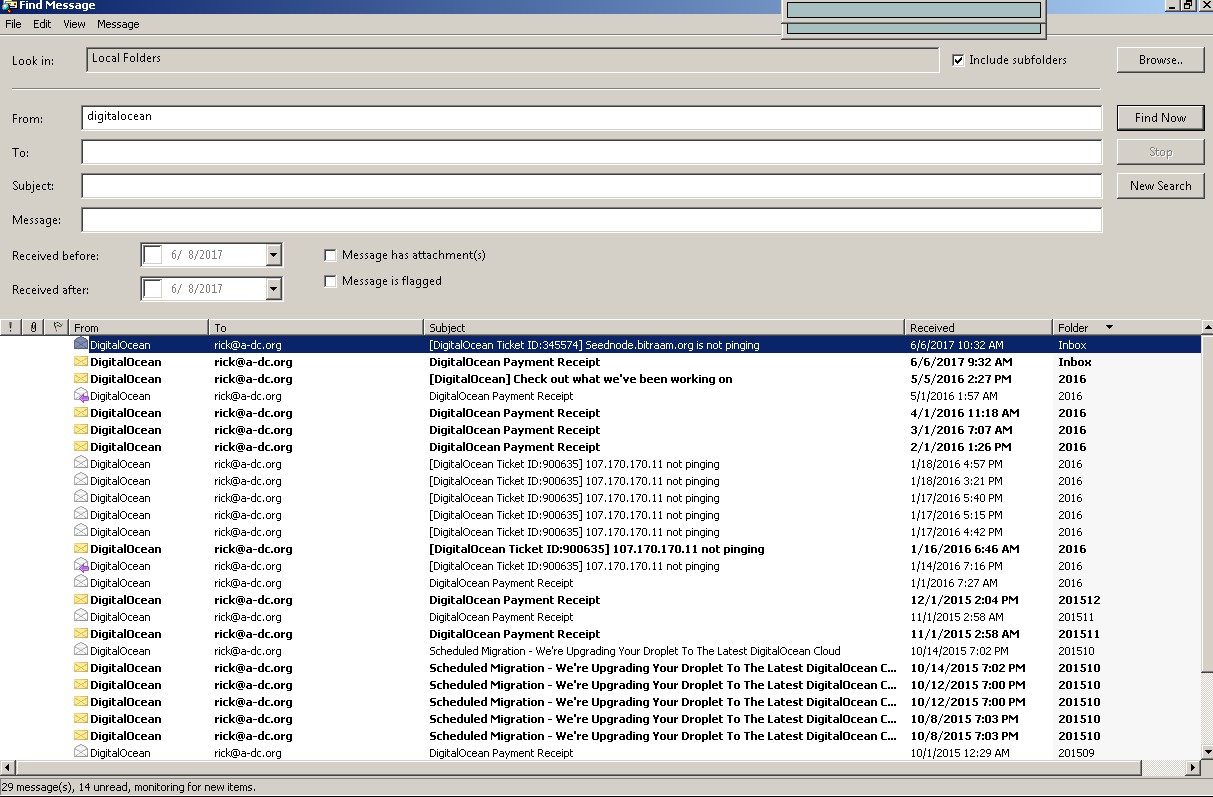The image size is (1213, 797).
Task: Click envelope icon of 6/6/2017 Payment Receipt
Action: click(81, 362)
